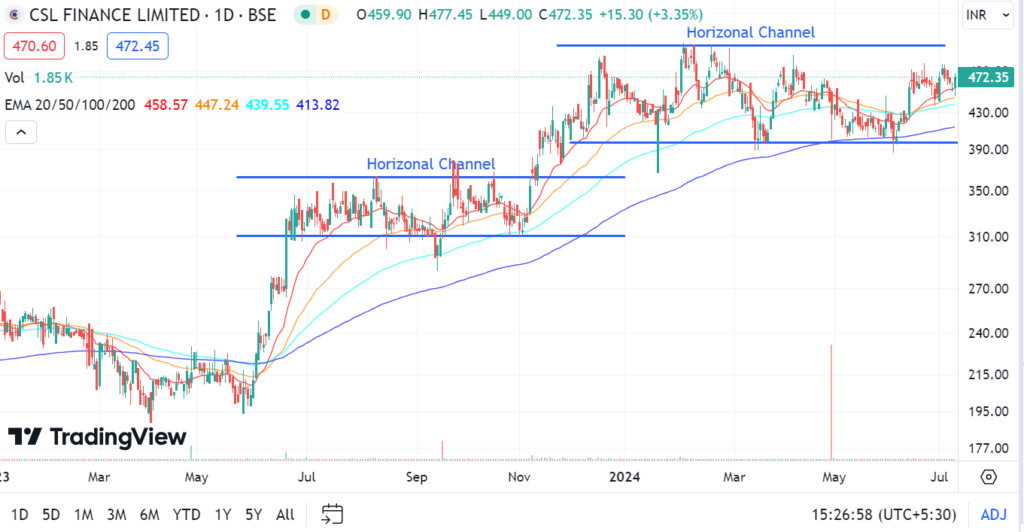Click the current price label 472.35 on axis

(987, 78)
